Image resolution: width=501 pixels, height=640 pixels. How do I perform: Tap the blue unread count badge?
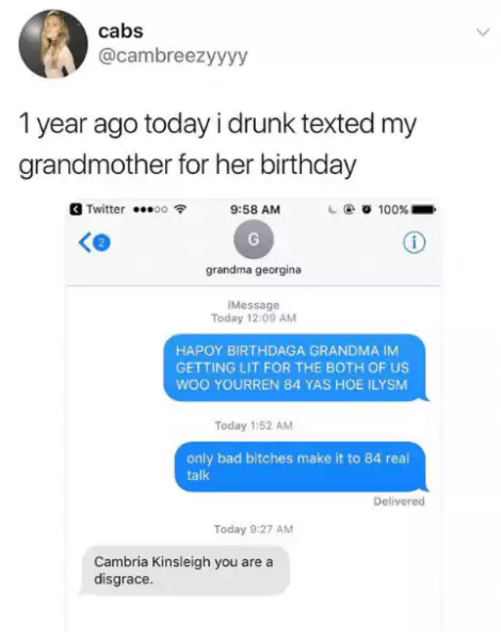pos(102,243)
